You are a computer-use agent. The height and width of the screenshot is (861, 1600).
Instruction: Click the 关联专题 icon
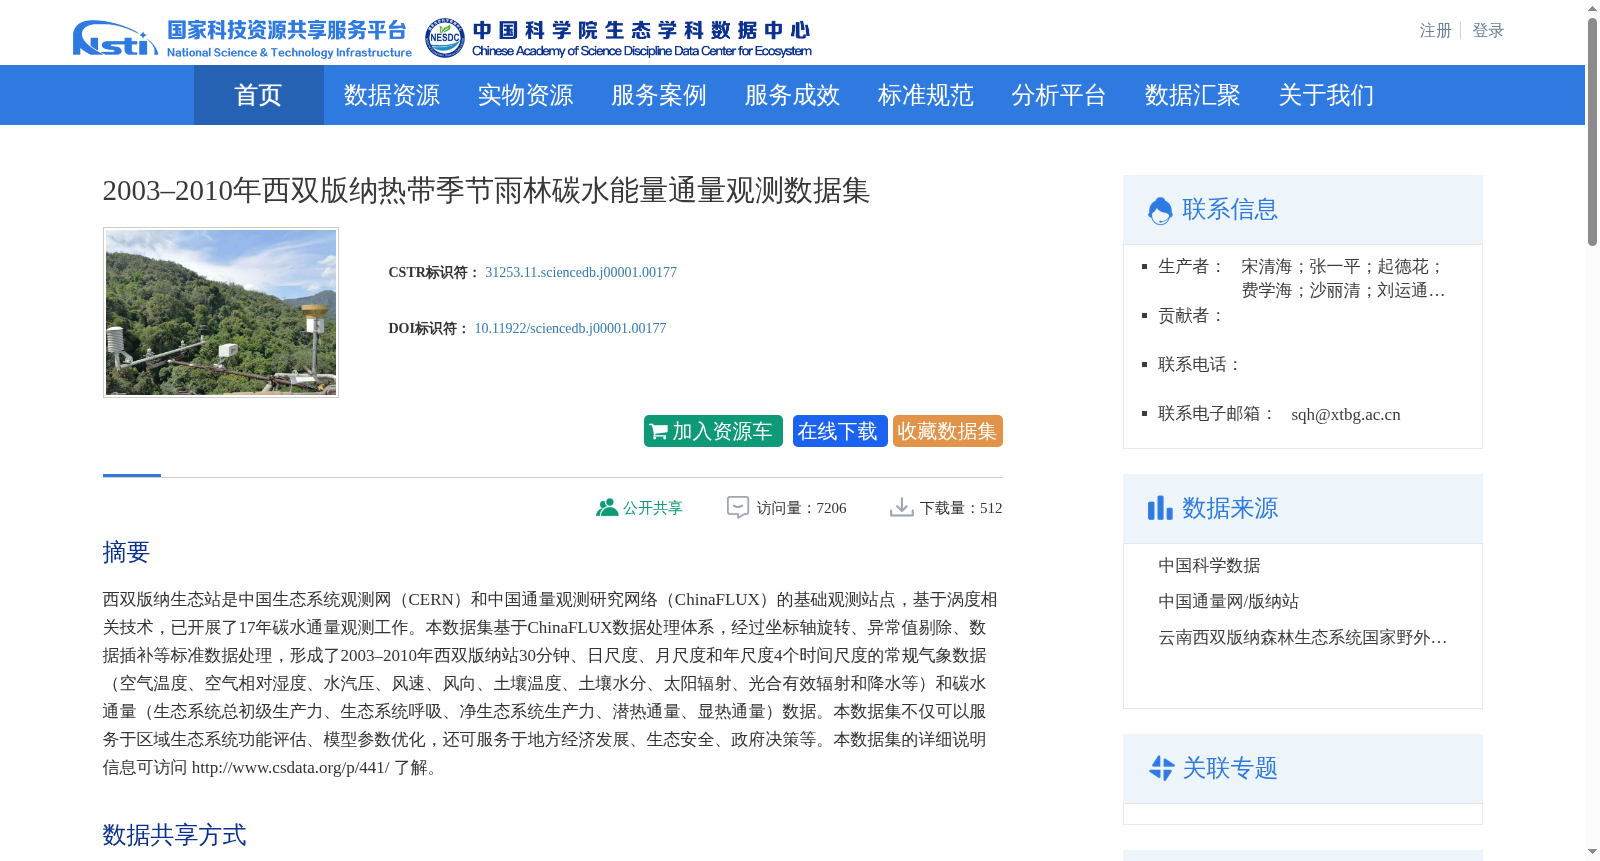point(1161,768)
